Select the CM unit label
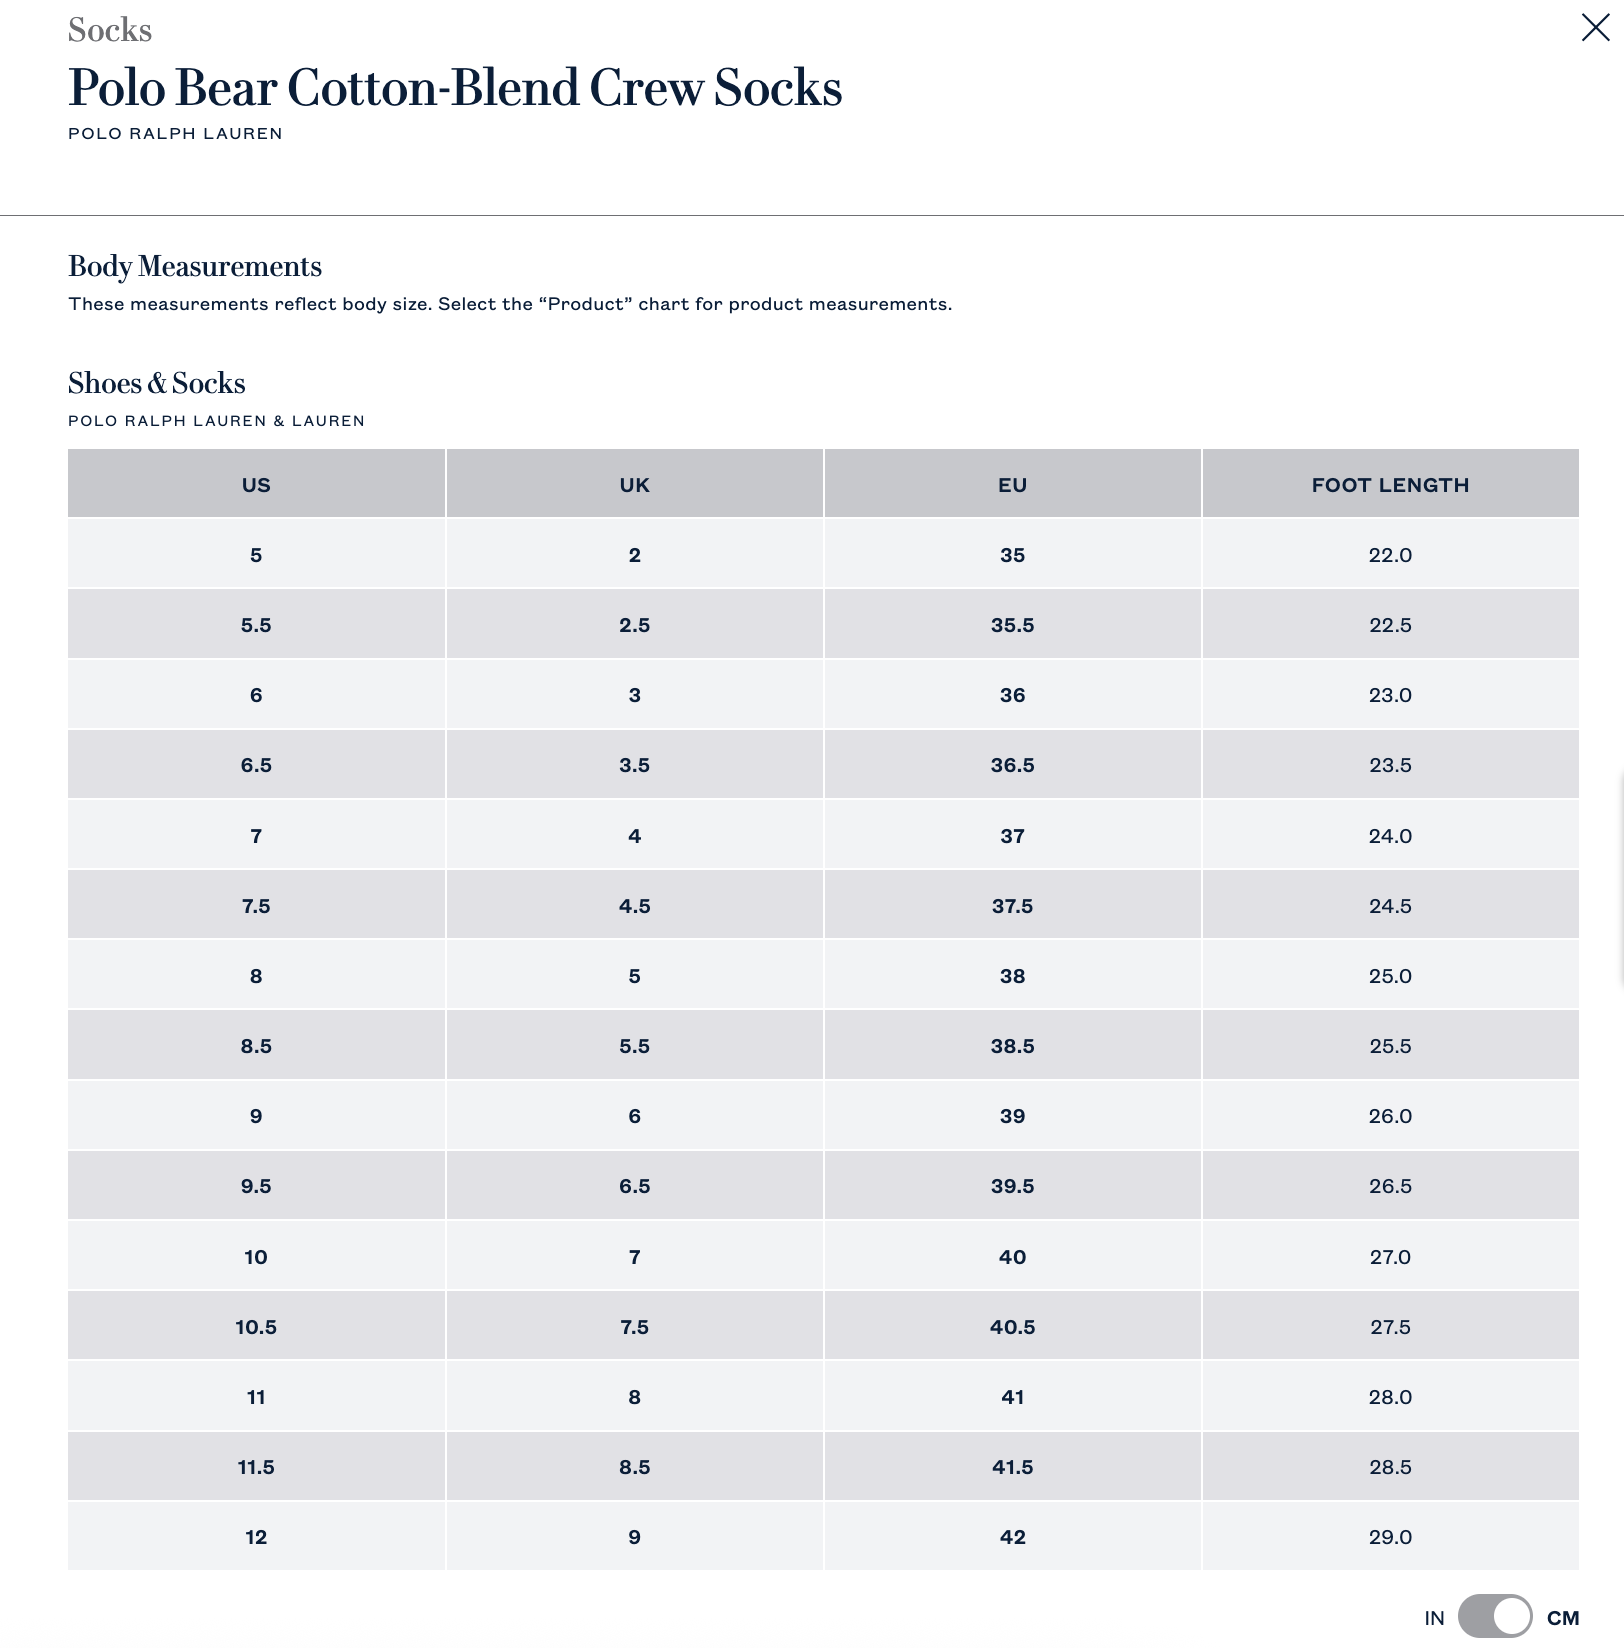 pos(1563,1618)
